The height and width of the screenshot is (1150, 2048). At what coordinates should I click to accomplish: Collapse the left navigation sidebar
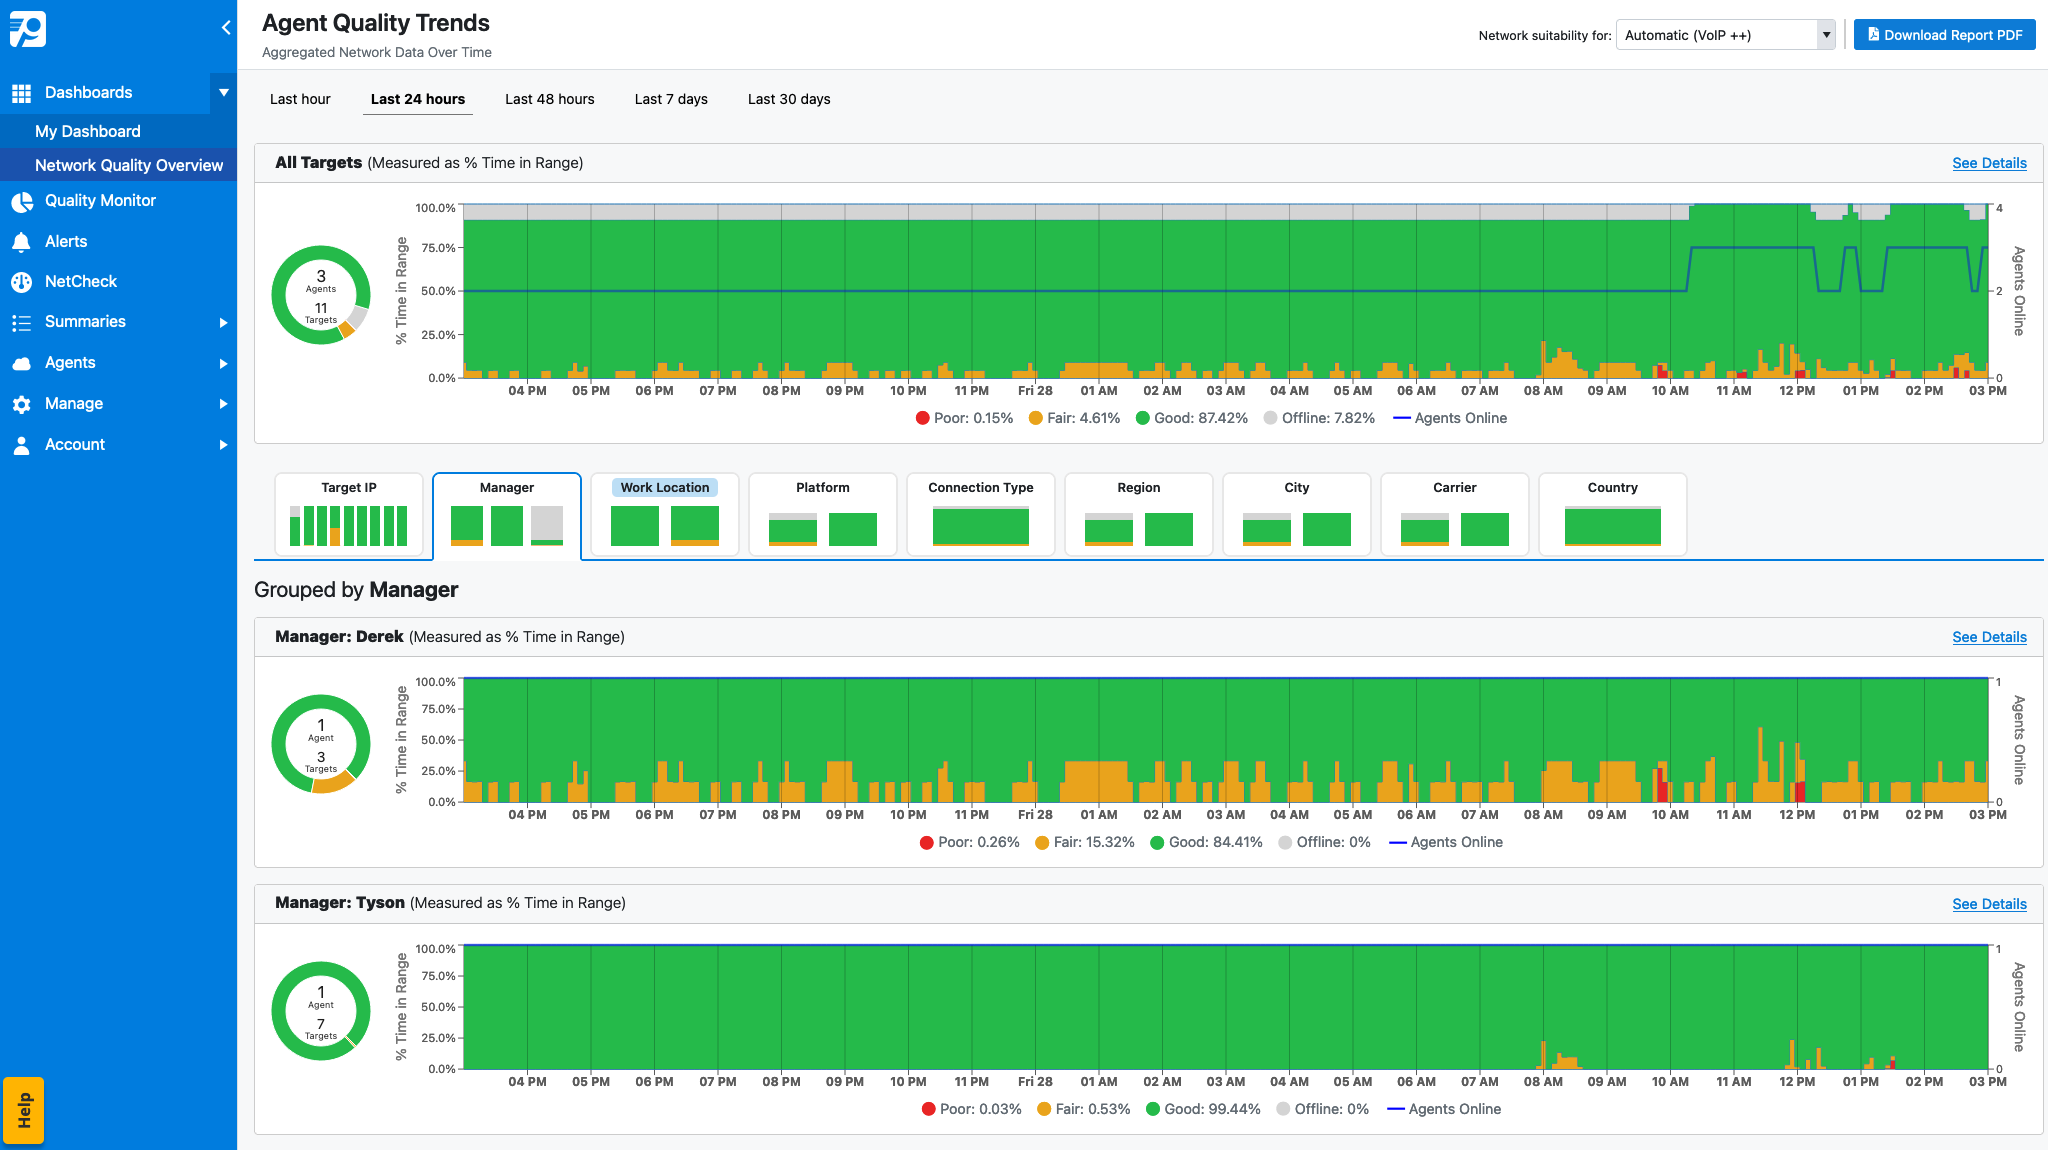tap(225, 28)
